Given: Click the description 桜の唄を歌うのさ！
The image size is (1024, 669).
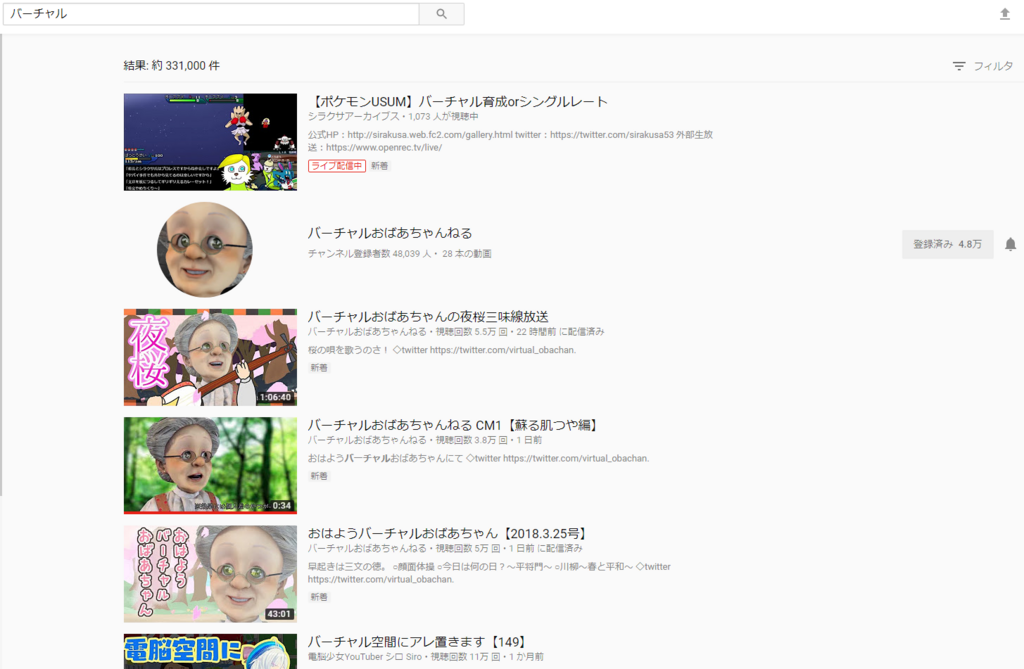Looking at the screenshot, I should click(348, 350).
